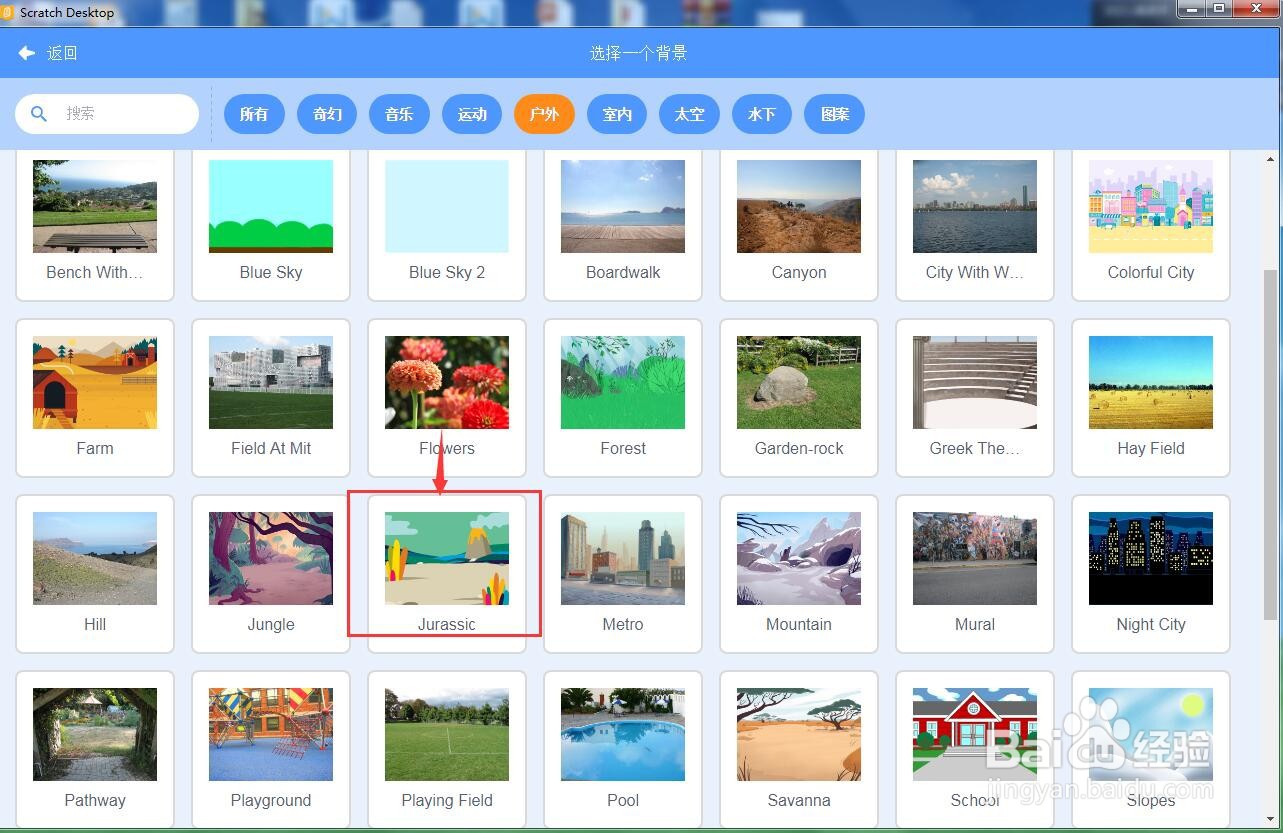Go back via 返回 link
The width and height of the screenshot is (1283, 833).
click(x=62, y=53)
